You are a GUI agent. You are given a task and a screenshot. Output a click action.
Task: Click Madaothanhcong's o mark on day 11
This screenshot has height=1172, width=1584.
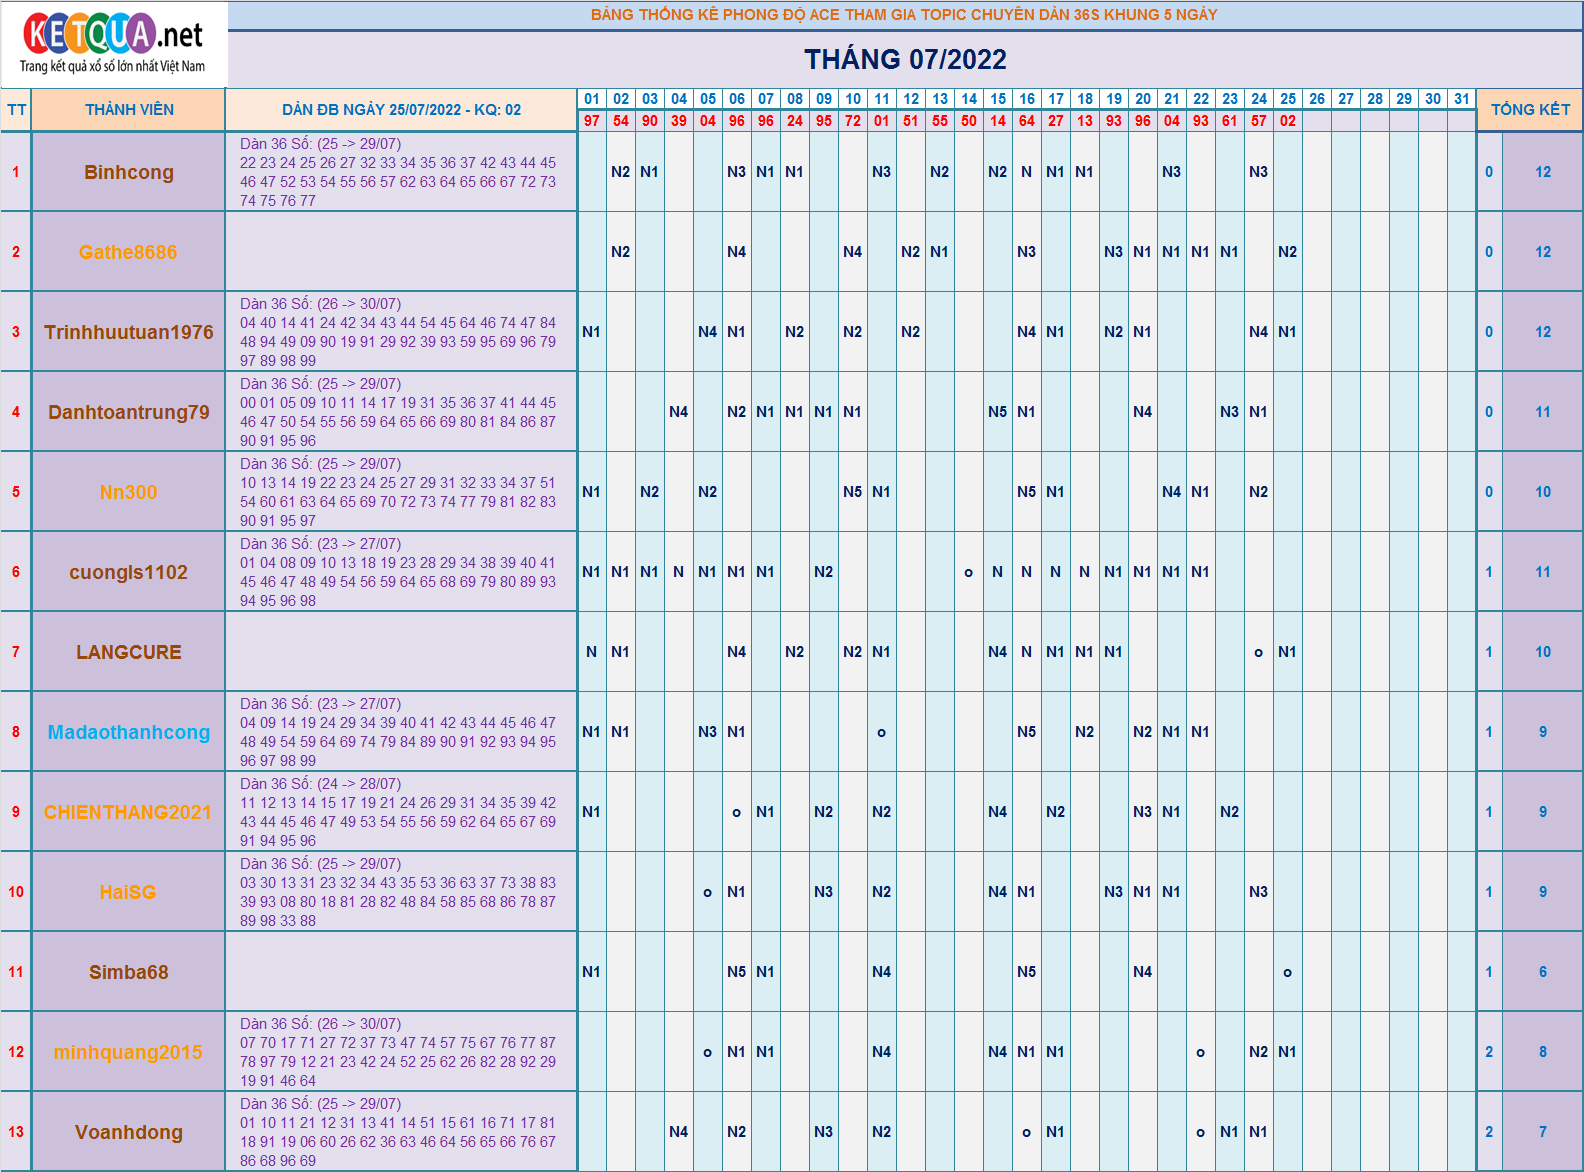point(882,732)
